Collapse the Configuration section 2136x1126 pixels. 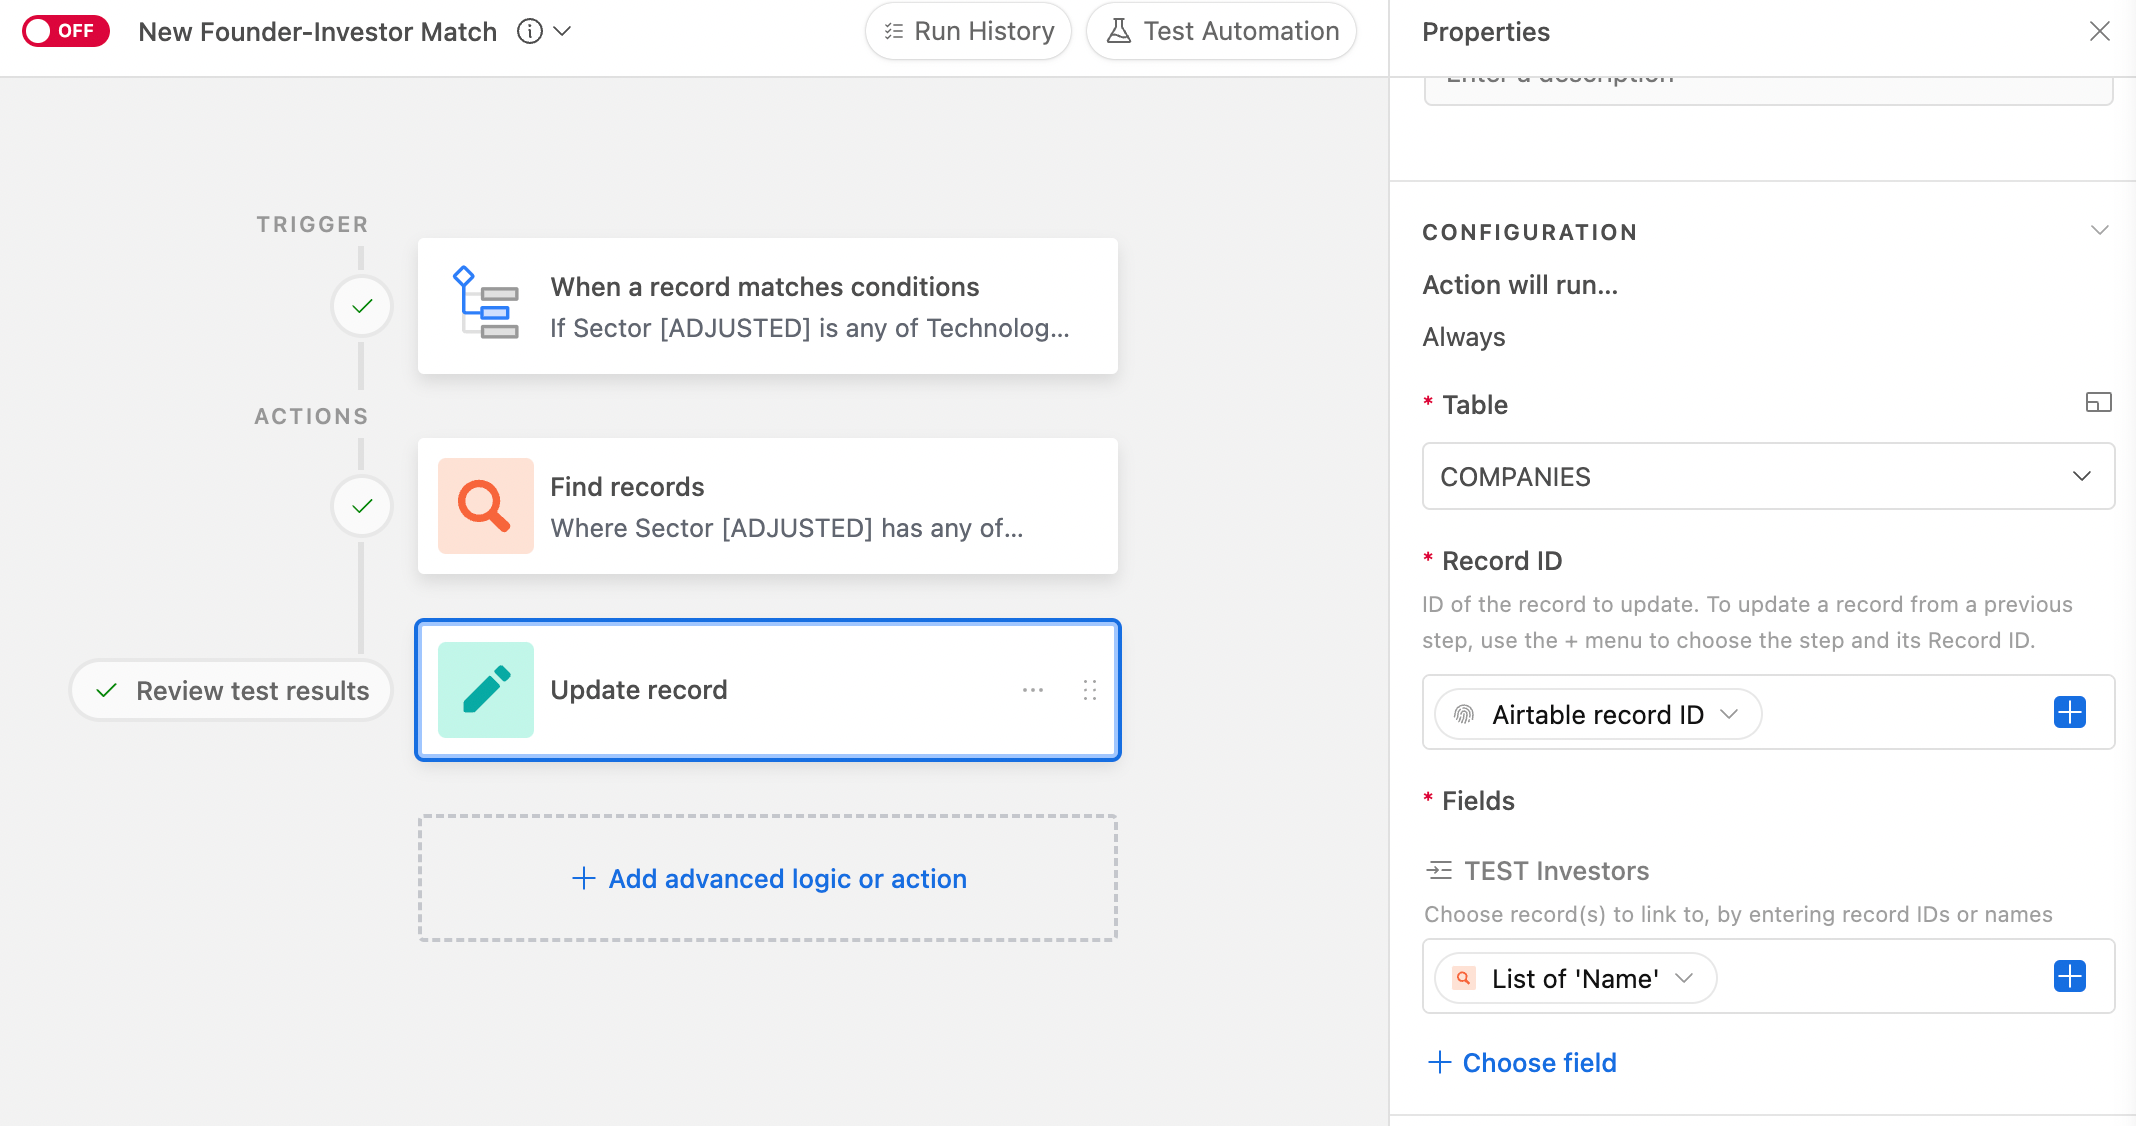tap(2100, 231)
